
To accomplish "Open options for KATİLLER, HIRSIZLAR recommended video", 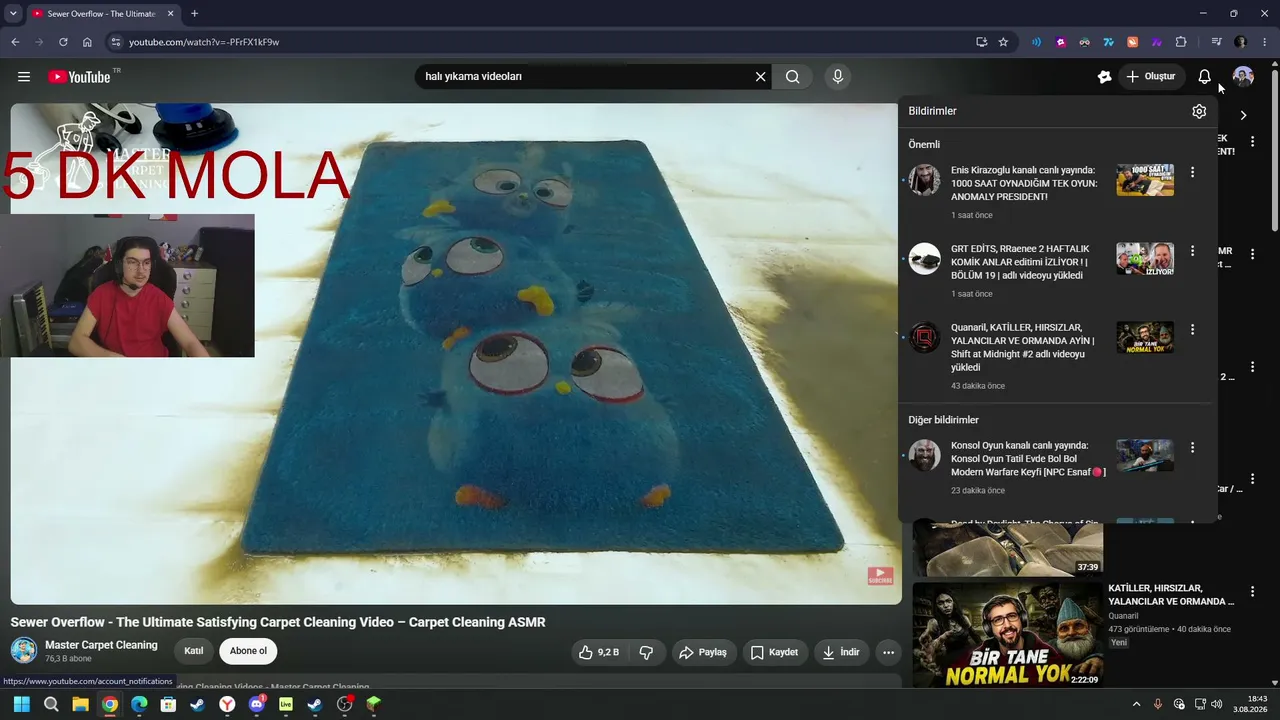I will [x=1252, y=594].
